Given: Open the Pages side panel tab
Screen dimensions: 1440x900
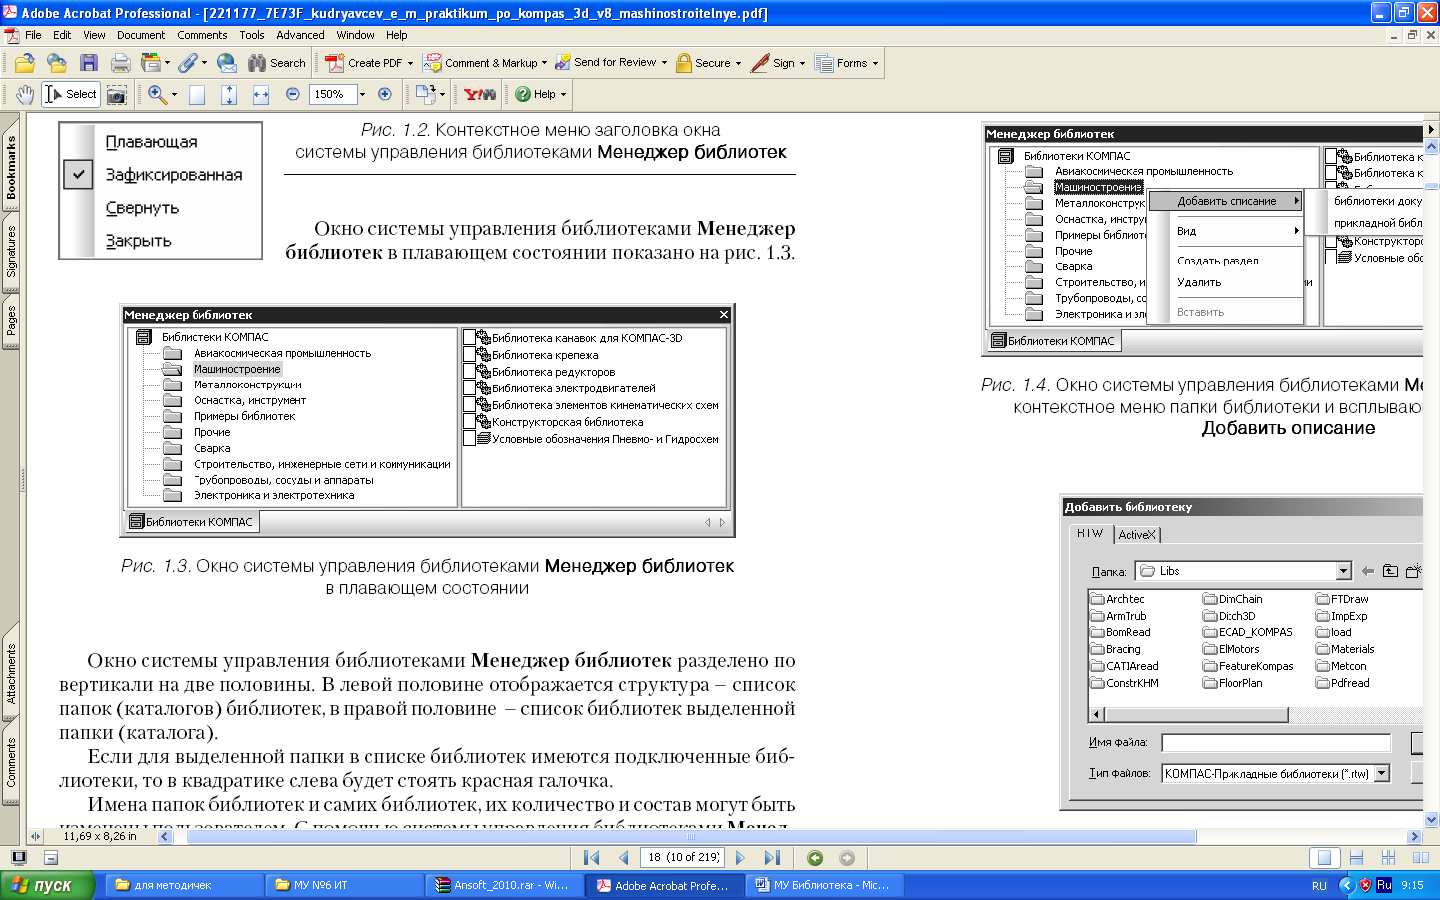Looking at the screenshot, I should [x=11, y=321].
